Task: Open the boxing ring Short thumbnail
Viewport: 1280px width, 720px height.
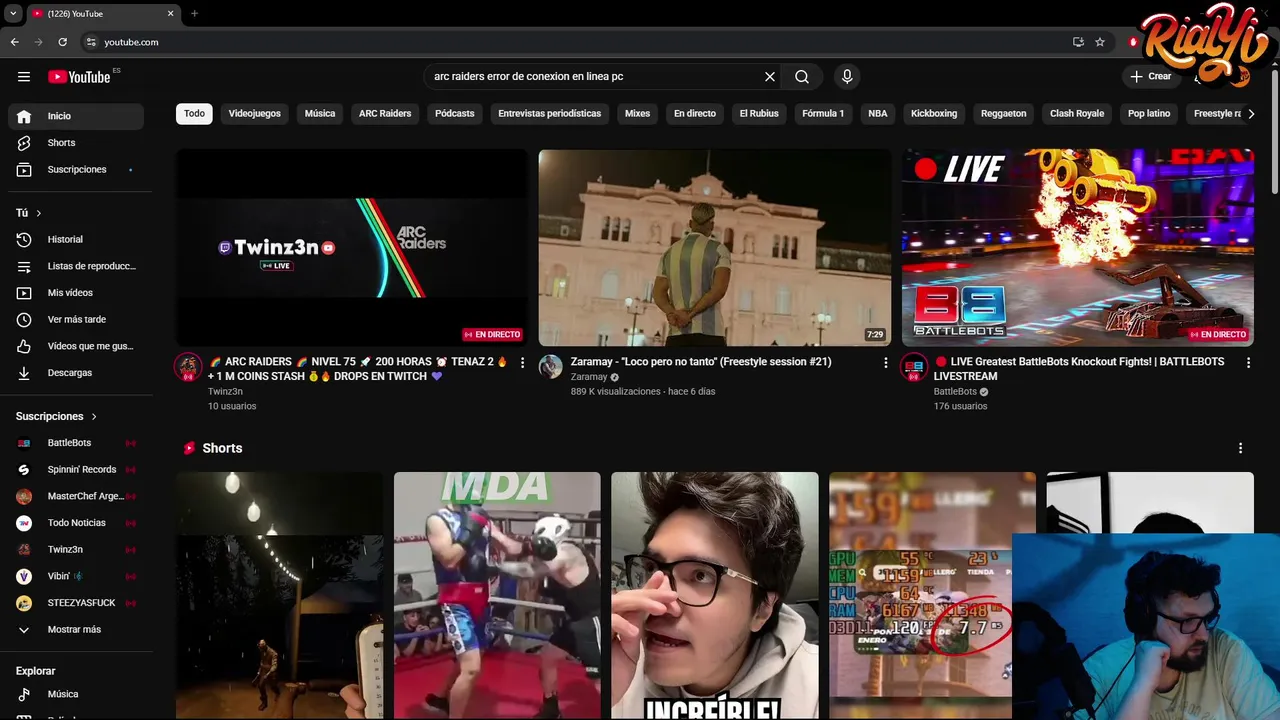Action: (x=497, y=596)
